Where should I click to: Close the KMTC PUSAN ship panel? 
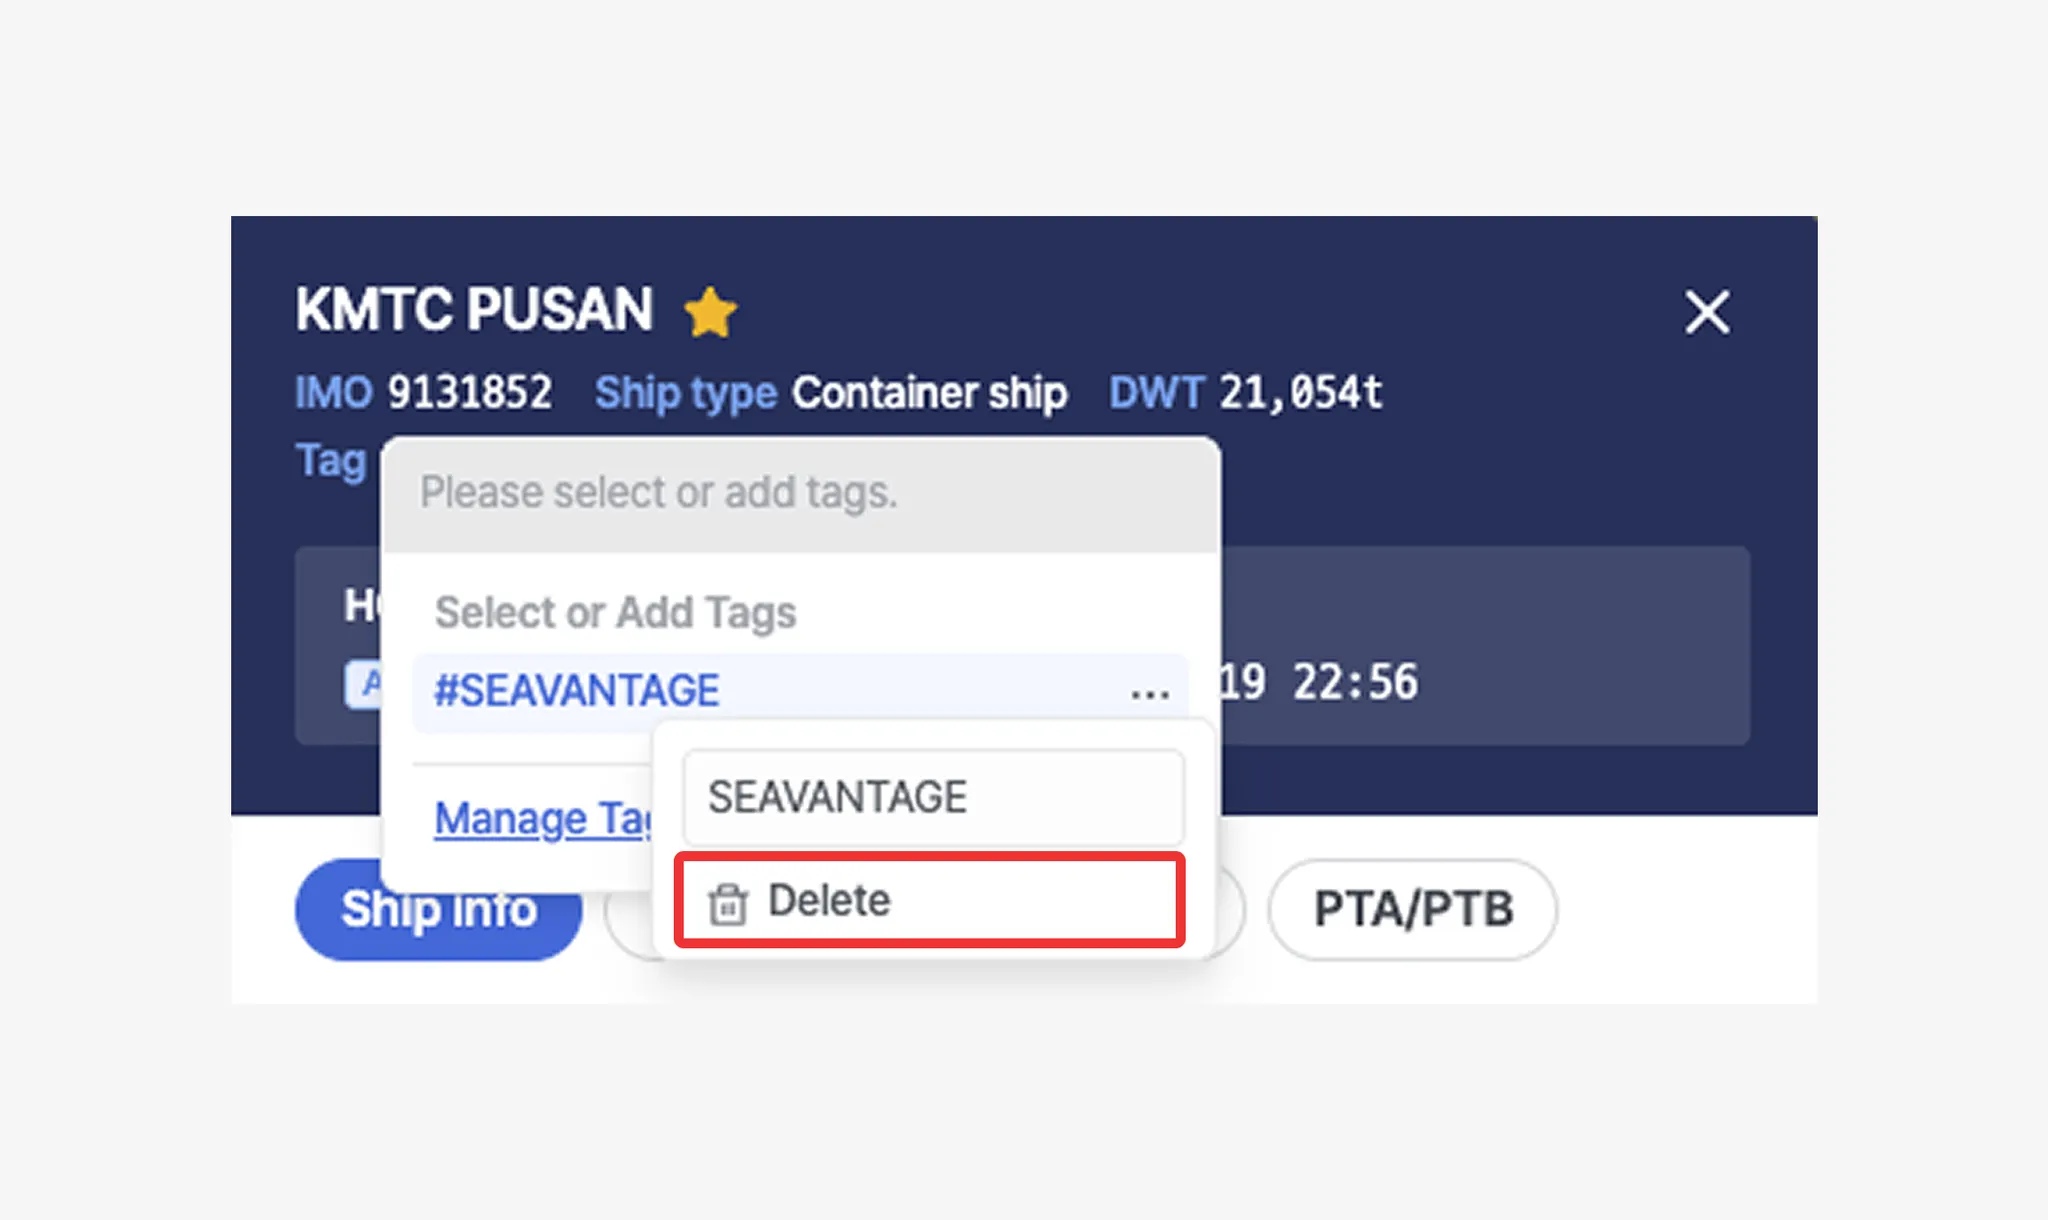[x=1706, y=312]
